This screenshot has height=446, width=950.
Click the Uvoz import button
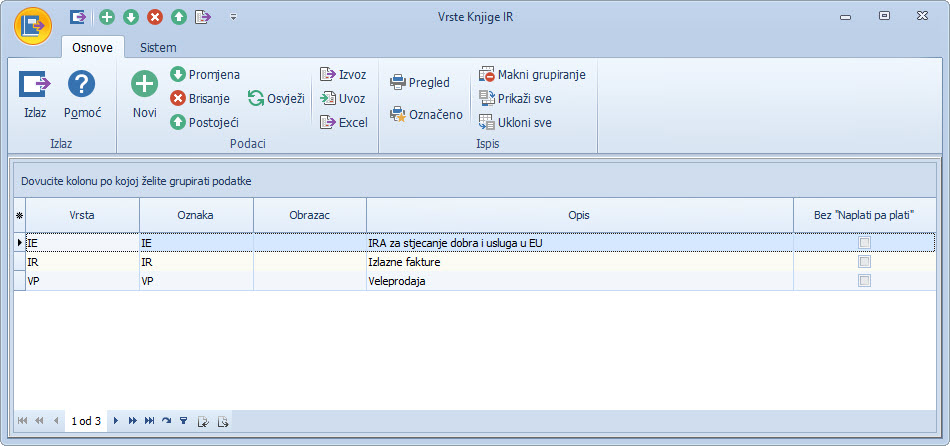click(x=344, y=98)
